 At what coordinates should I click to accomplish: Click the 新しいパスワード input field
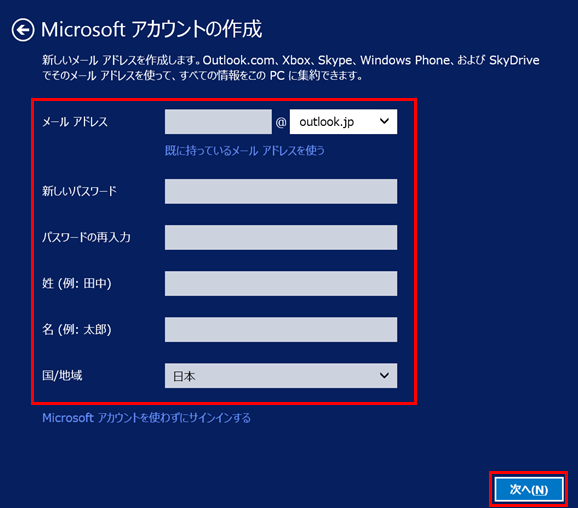click(x=281, y=191)
